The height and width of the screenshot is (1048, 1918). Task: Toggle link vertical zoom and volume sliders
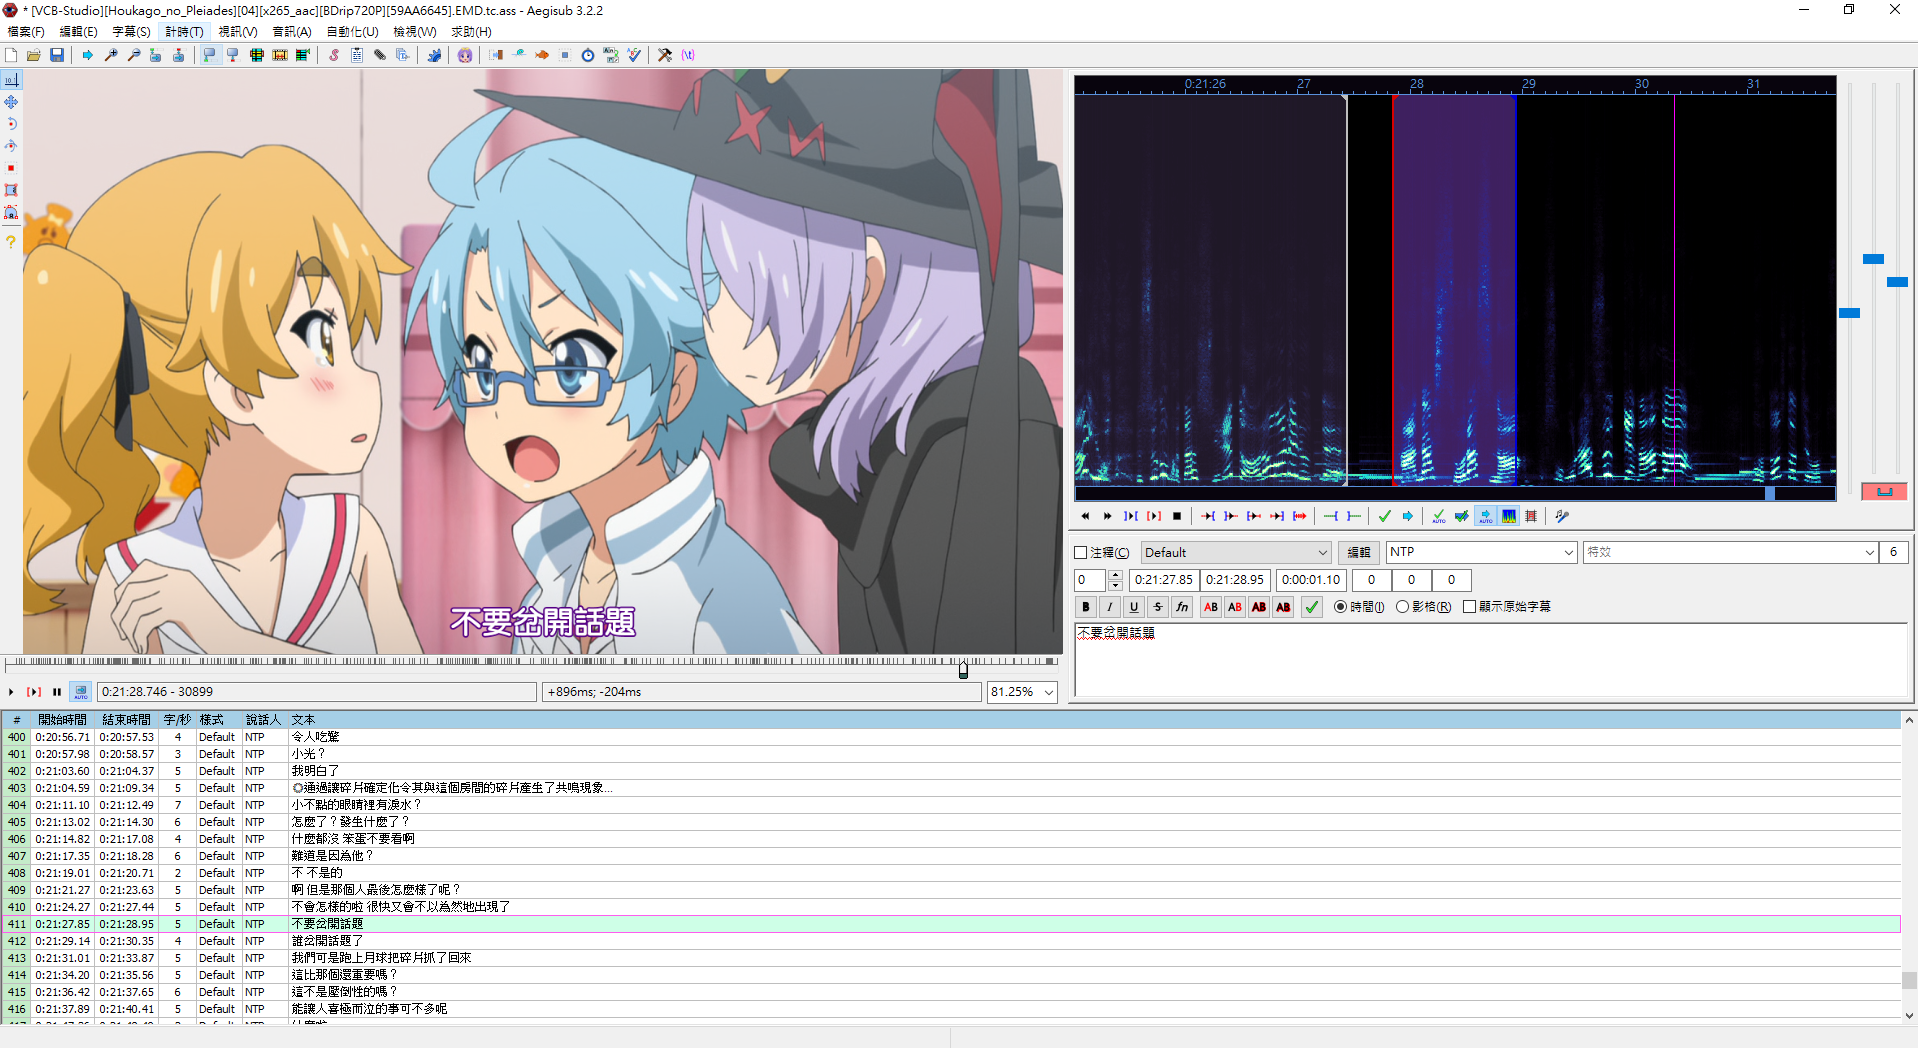click(1884, 491)
